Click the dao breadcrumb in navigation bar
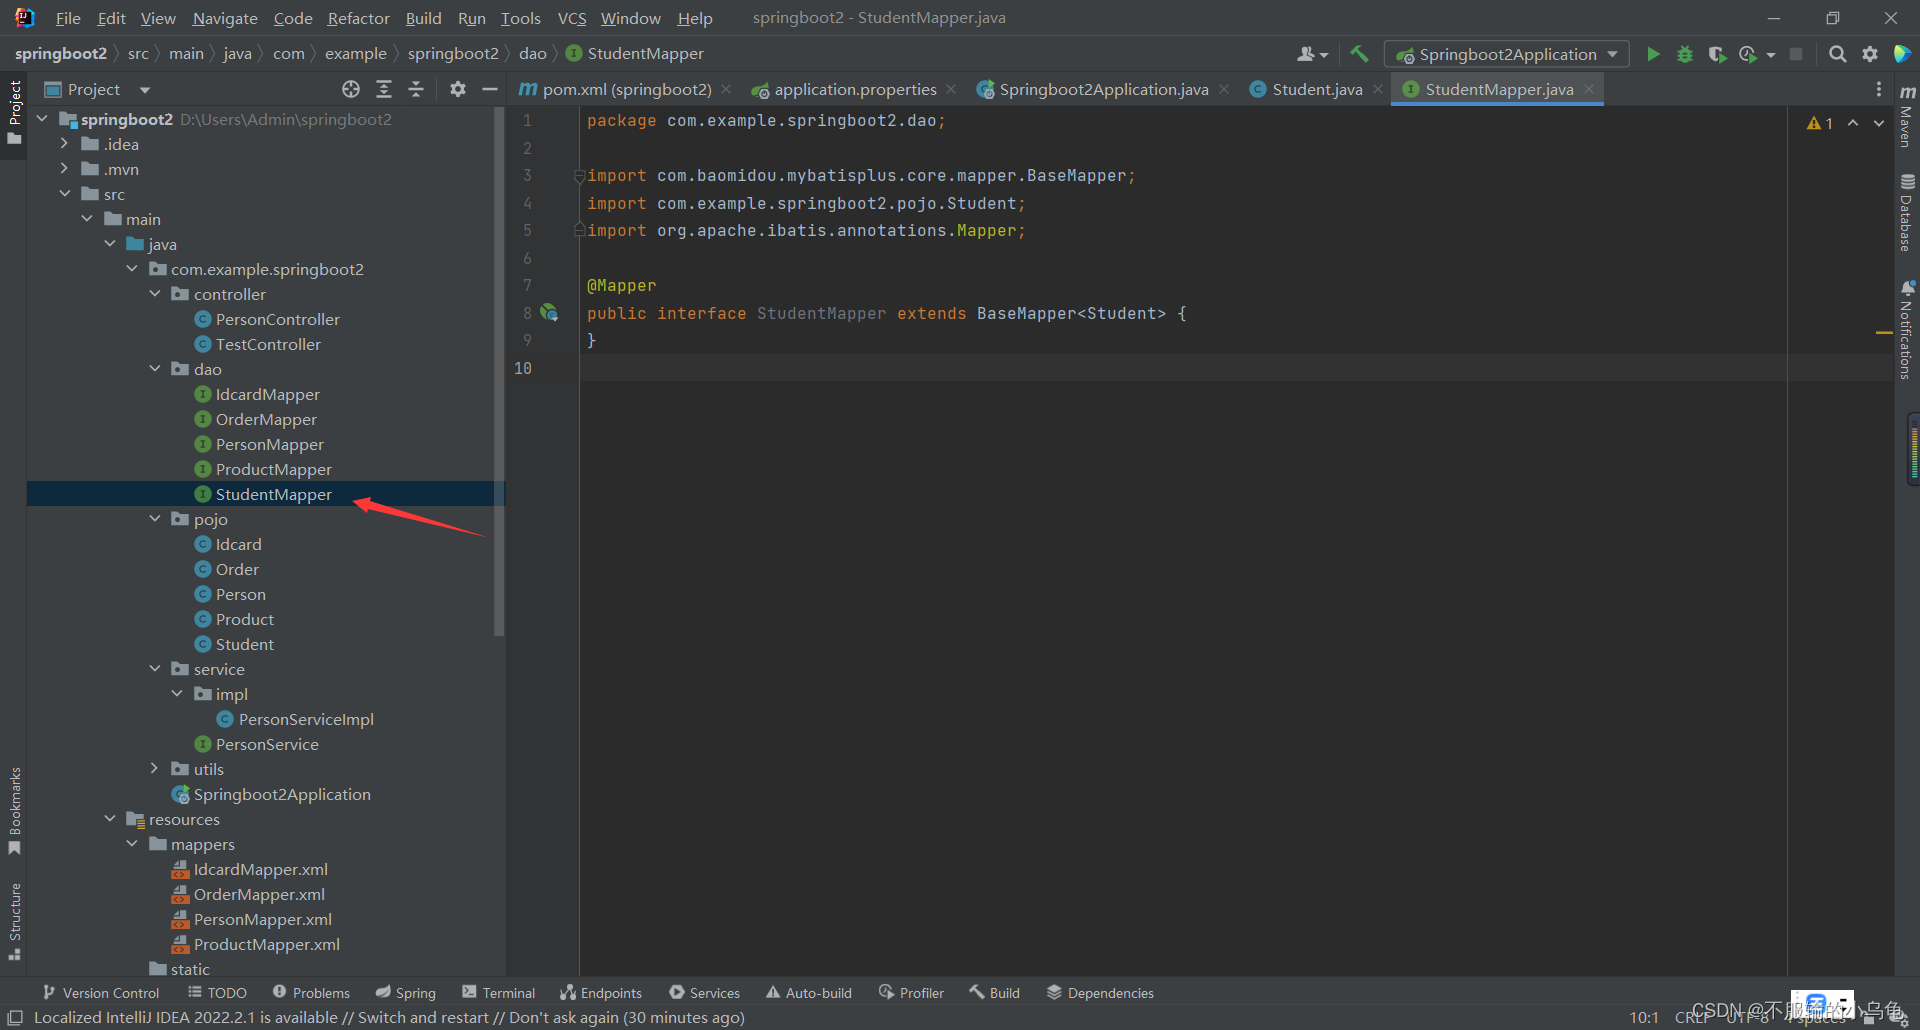 click(533, 53)
